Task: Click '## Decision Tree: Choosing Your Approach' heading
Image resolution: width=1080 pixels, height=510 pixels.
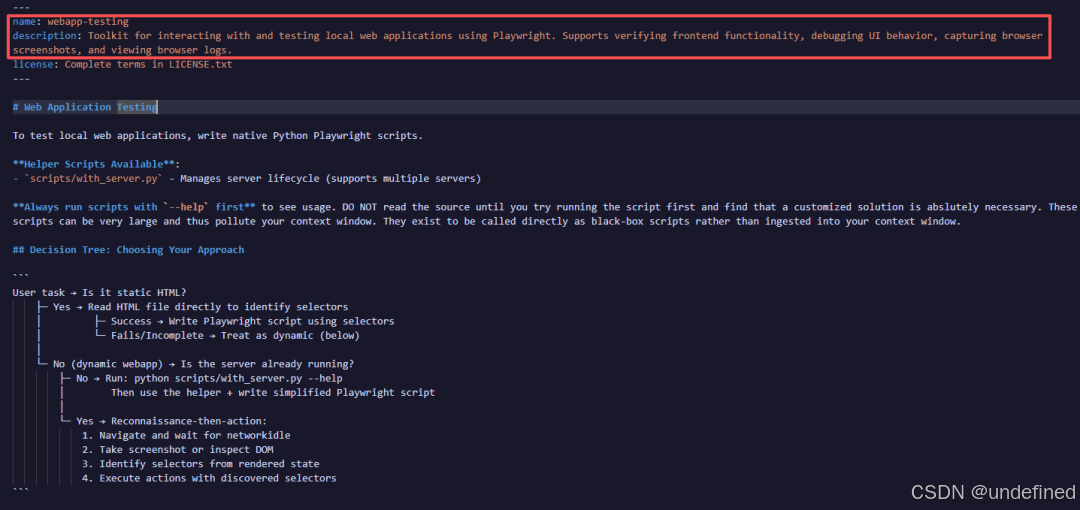Action: tap(128, 250)
